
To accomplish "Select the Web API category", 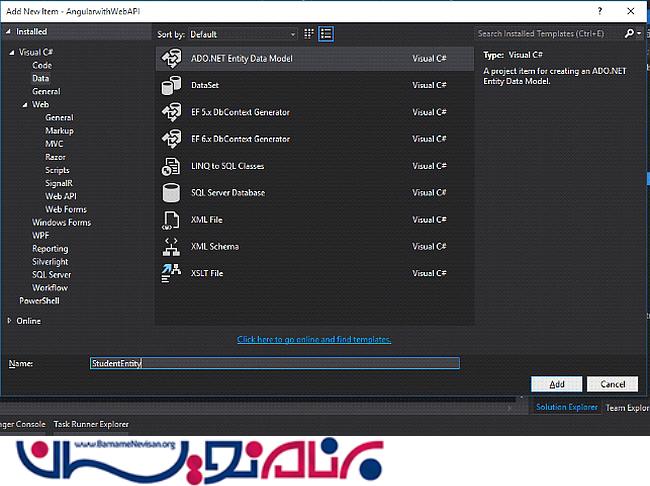I will coord(61,197).
